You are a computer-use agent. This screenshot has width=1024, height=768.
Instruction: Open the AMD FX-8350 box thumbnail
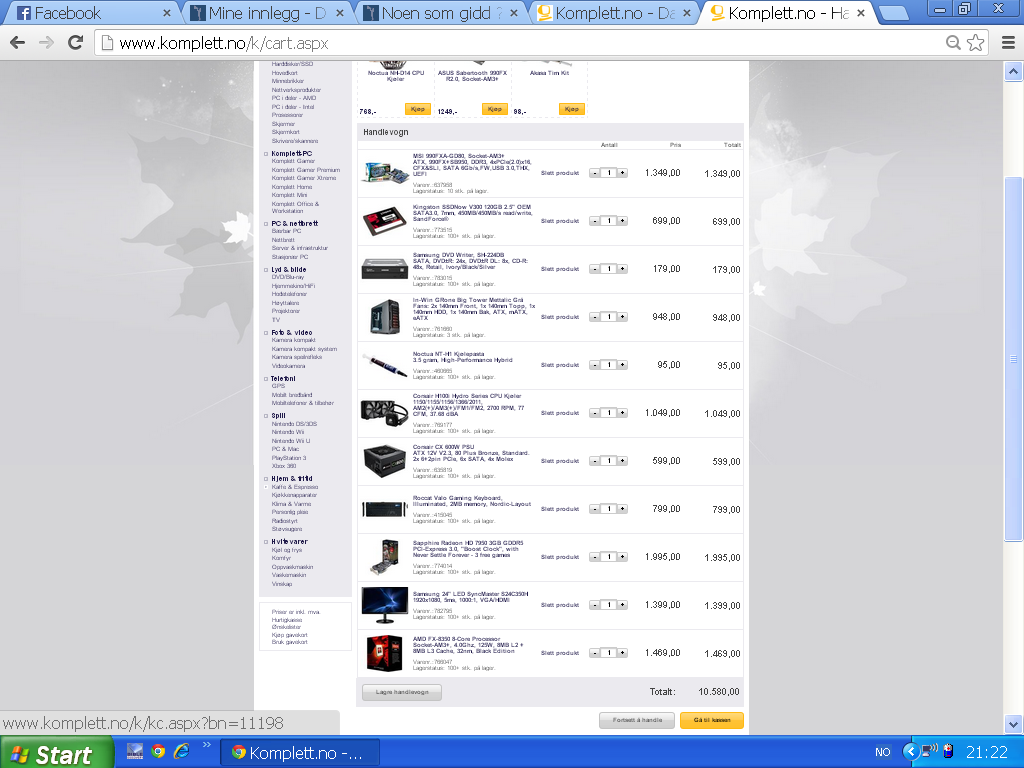[x=385, y=653]
